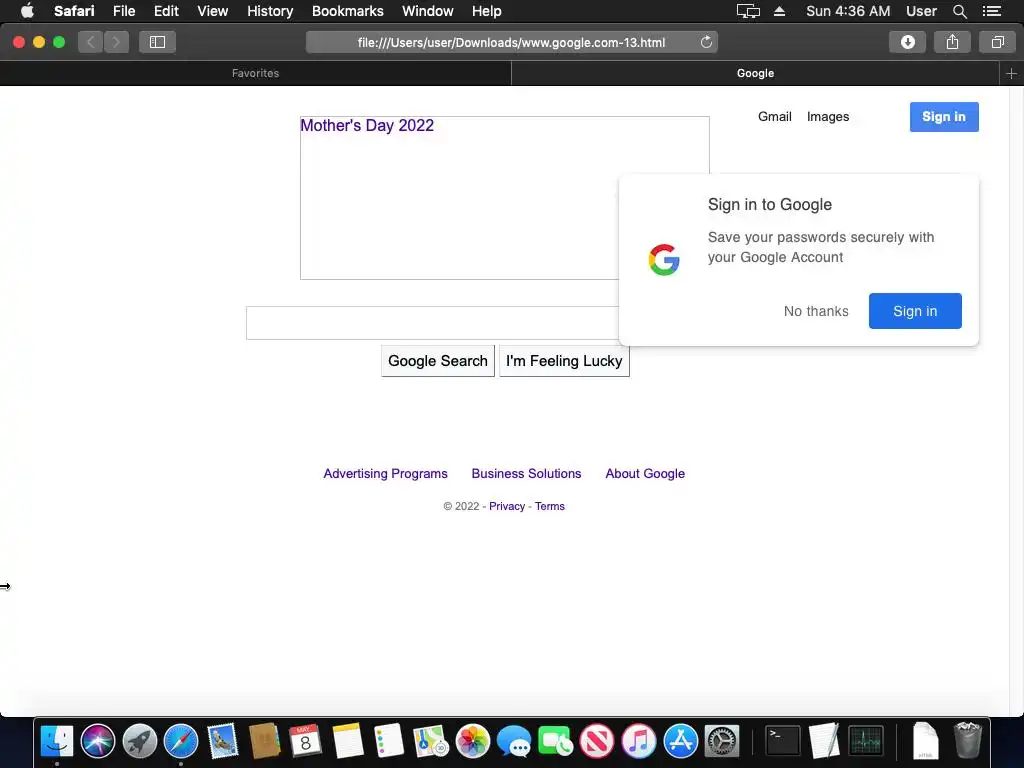1024x768 pixels.
Task: Dismiss popup with No thanks
Action: [x=816, y=311]
